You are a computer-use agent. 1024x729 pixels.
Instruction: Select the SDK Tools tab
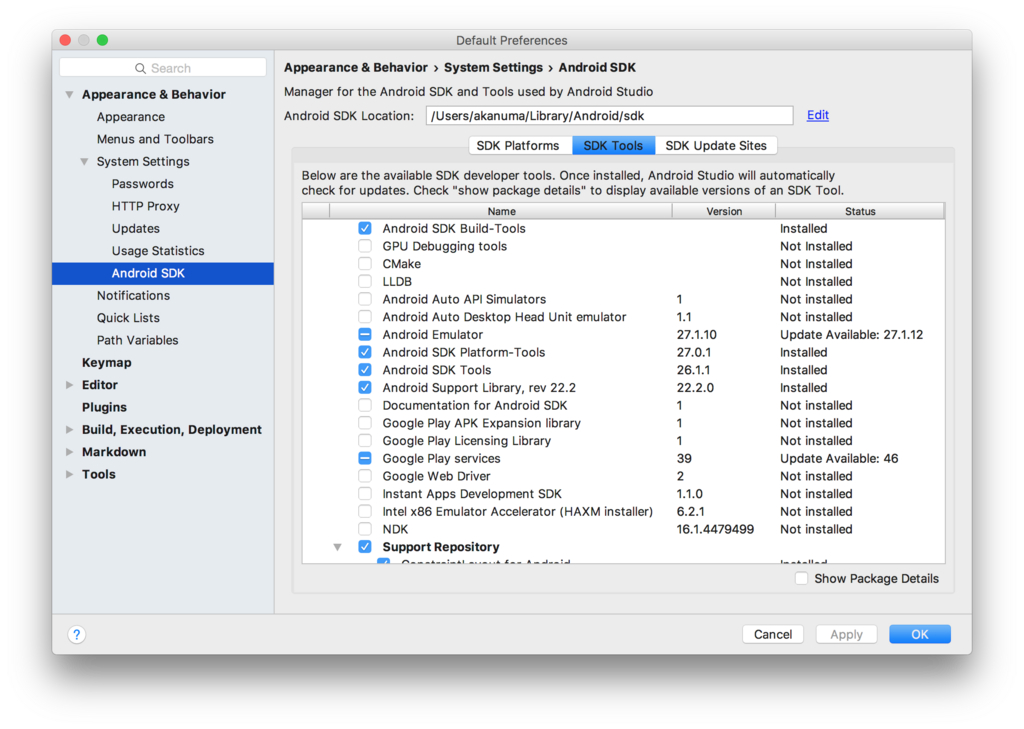click(x=613, y=146)
